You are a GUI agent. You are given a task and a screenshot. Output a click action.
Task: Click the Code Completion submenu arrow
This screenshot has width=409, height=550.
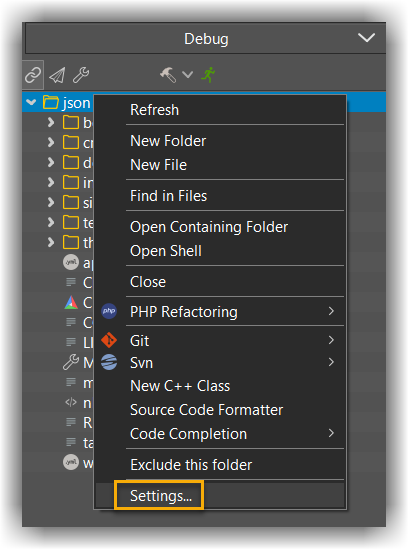point(331,433)
